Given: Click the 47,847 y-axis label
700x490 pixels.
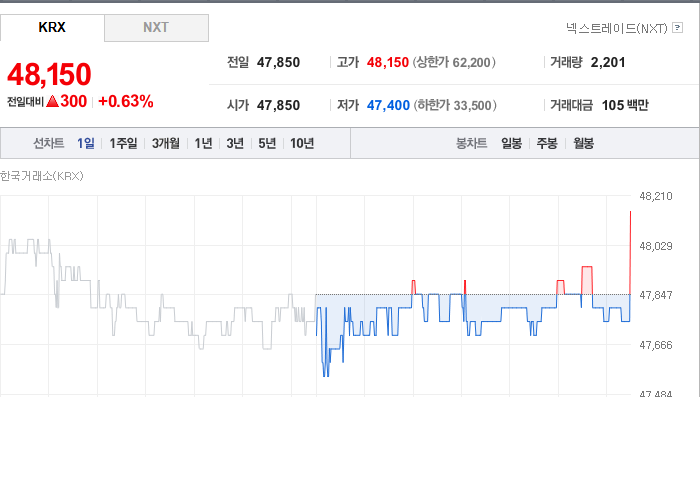Looking at the screenshot, I should (x=656, y=295).
